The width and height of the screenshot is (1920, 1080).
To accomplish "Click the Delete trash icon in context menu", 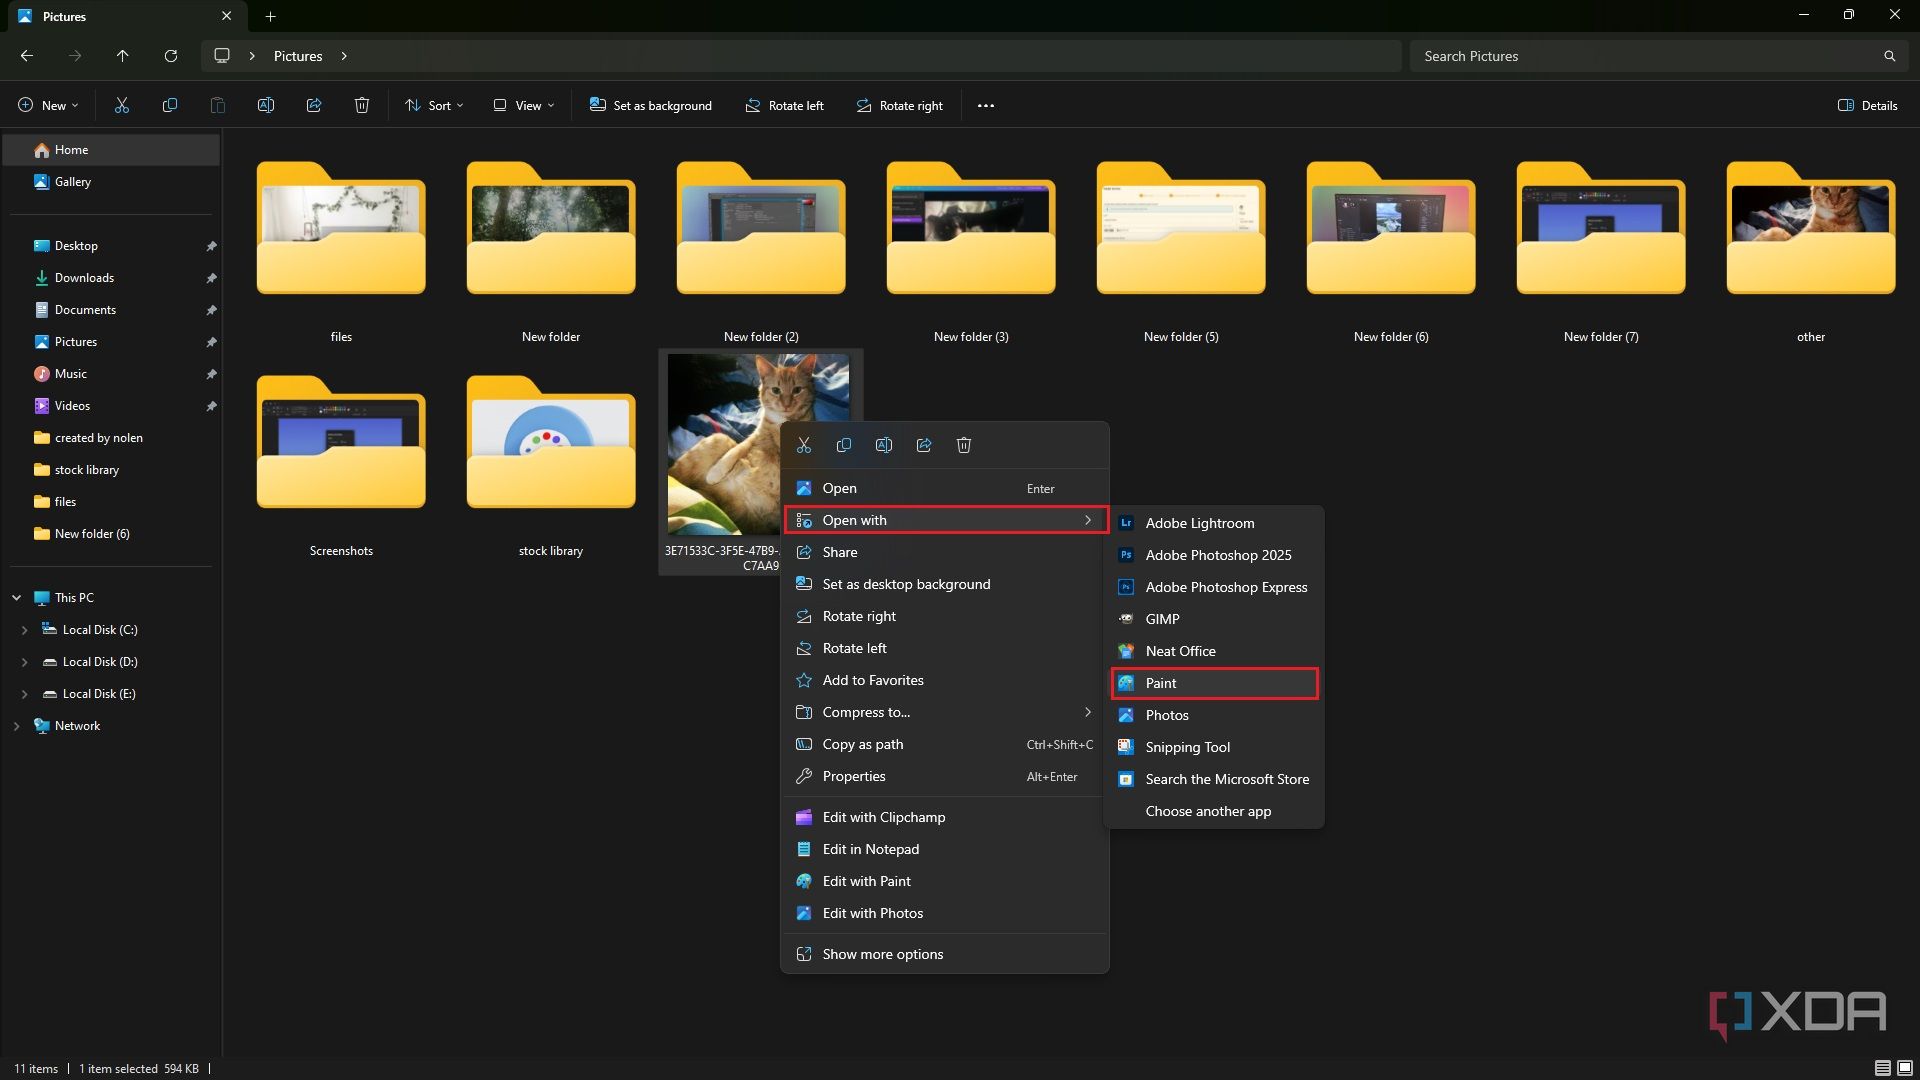I will coord(964,445).
